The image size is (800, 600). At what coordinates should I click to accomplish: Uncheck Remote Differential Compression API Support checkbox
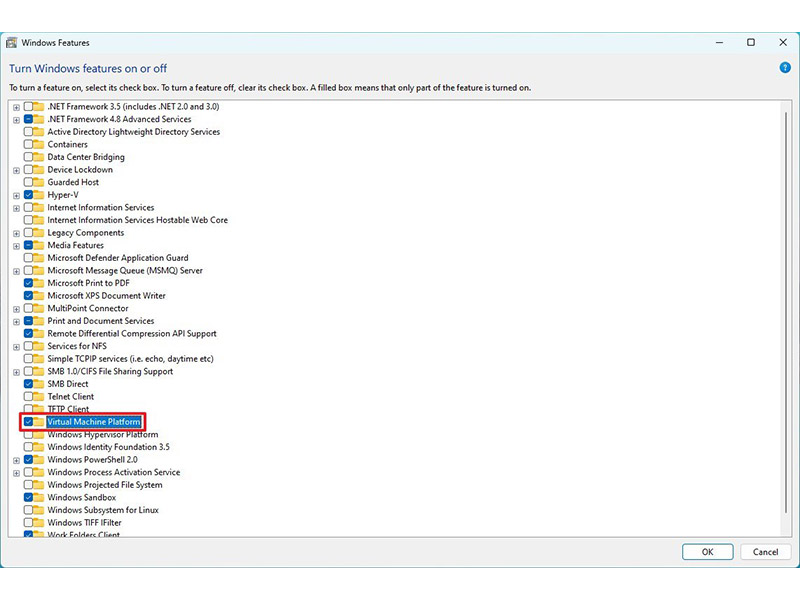pyautogui.click(x=28, y=334)
